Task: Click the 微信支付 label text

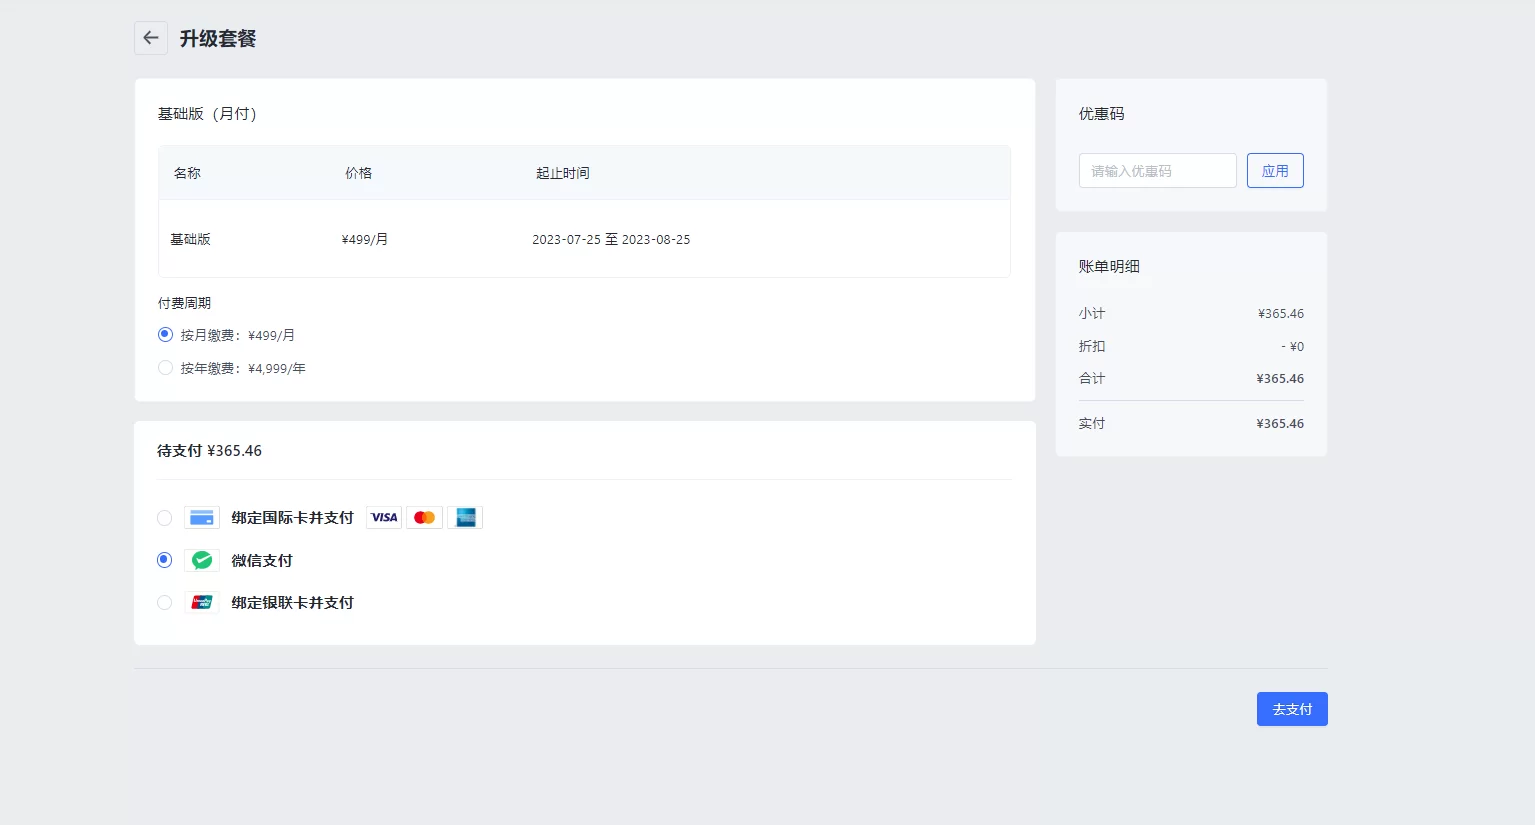Action: point(262,561)
